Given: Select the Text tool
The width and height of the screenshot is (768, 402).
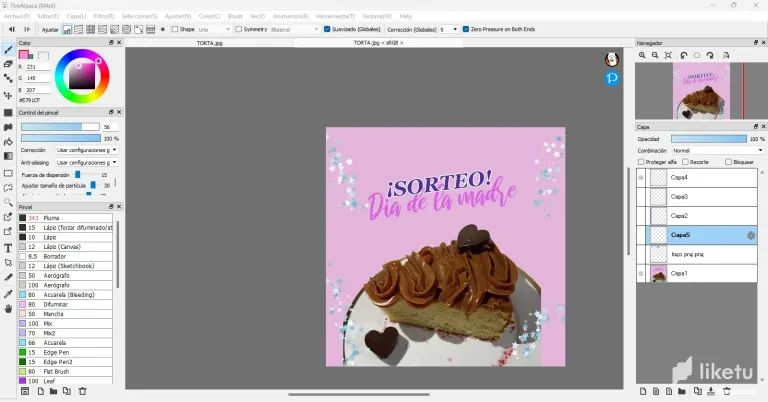Looking at the screenshot, I should pos(8,248).
